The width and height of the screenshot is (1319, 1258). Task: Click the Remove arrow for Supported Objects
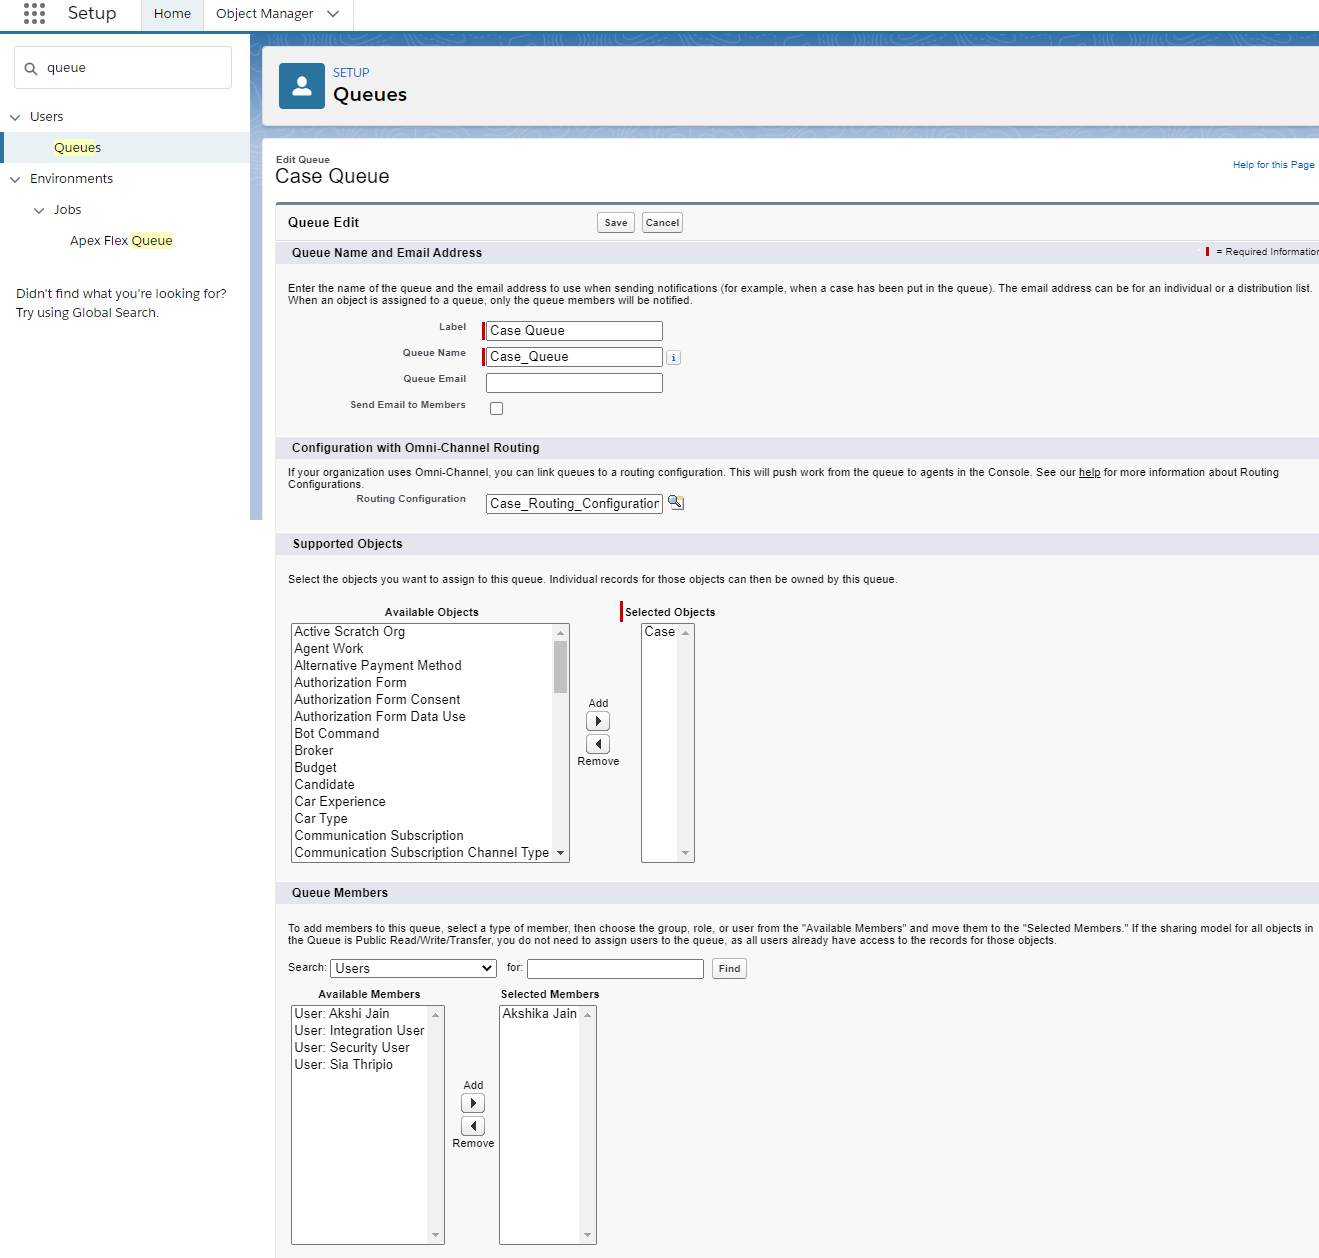pos(598,744)
